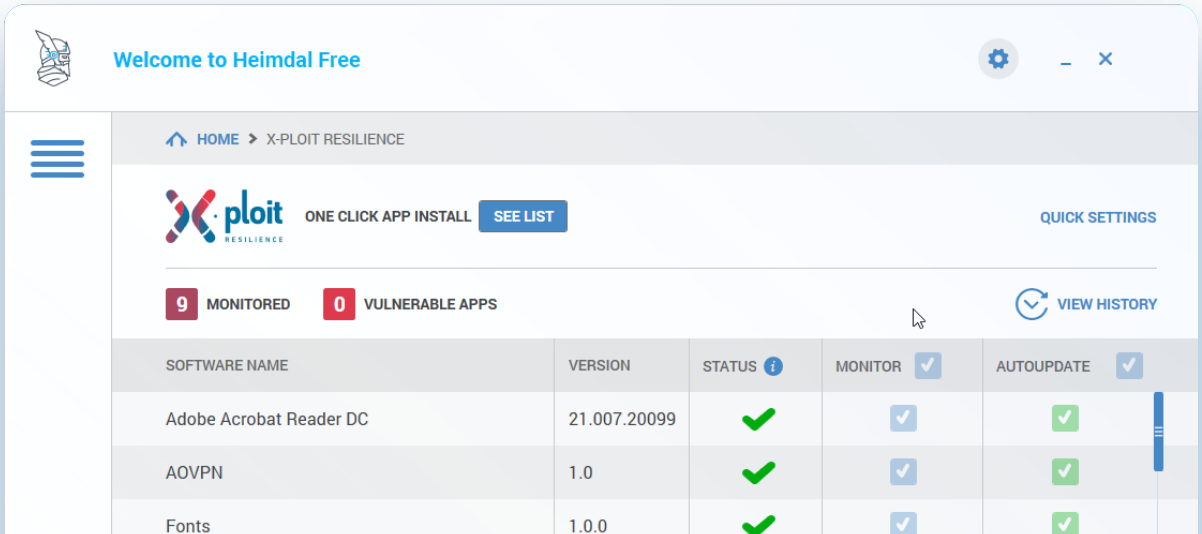Screen dimensions: 1202x534
Task: Click the ONE CLICK APP INSTALL text
Action: pos(388,216)
